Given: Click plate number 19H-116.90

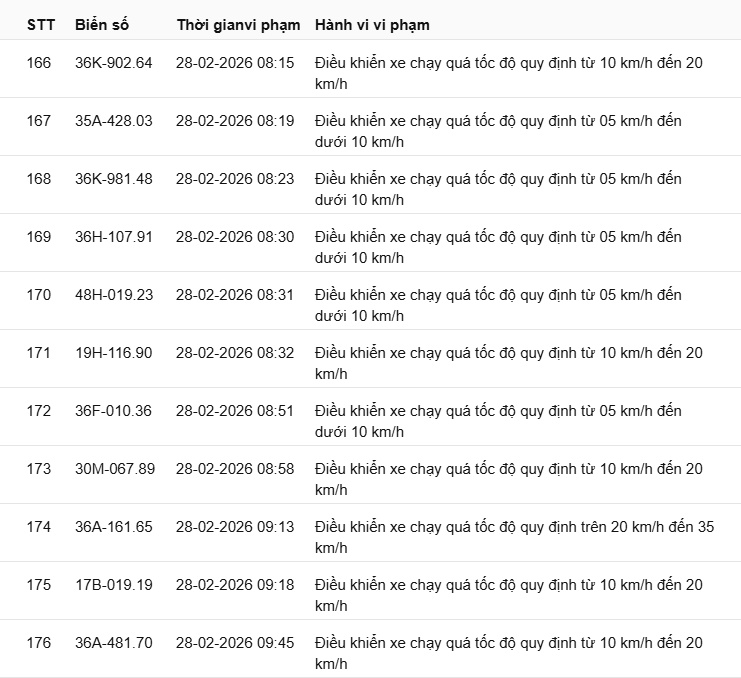Looking at the screenshot, I should tap(114, 353).
